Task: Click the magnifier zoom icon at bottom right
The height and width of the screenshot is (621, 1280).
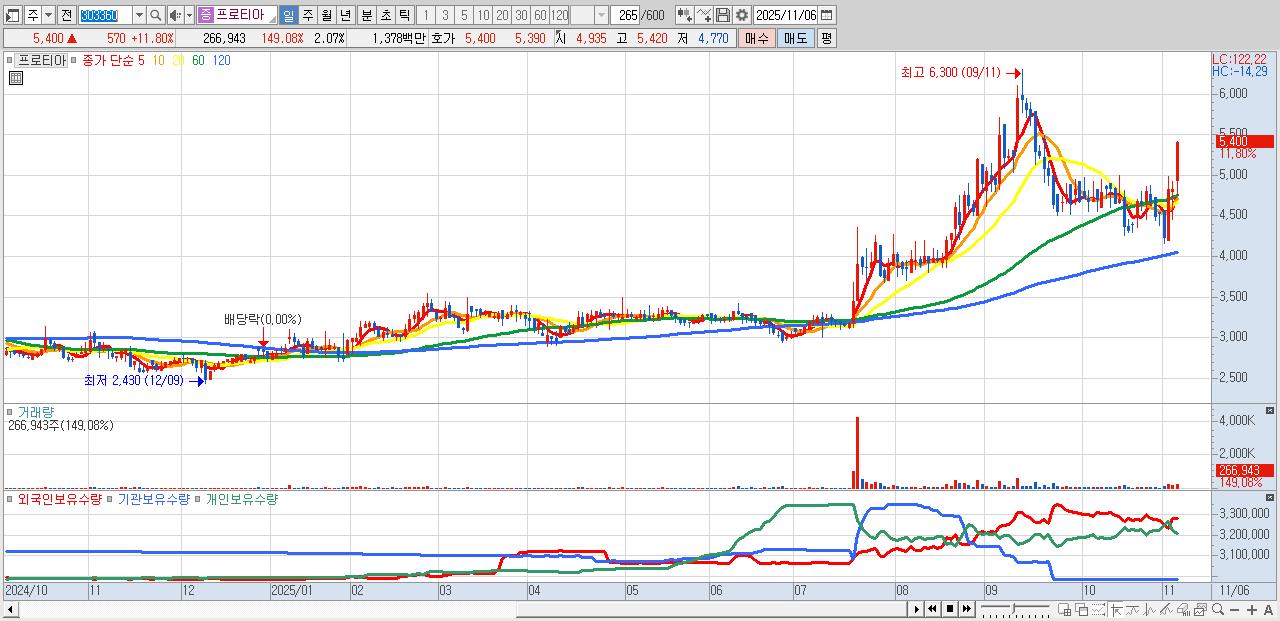Action: [1218, 610]
